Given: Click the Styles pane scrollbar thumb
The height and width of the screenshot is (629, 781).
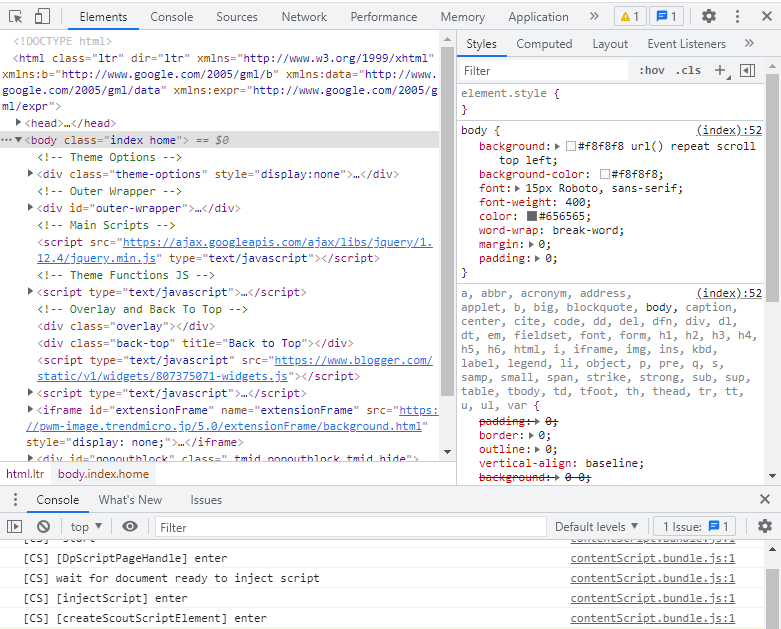Looking at the screenshot, I should pyautogui.click(x=772, y=188).
